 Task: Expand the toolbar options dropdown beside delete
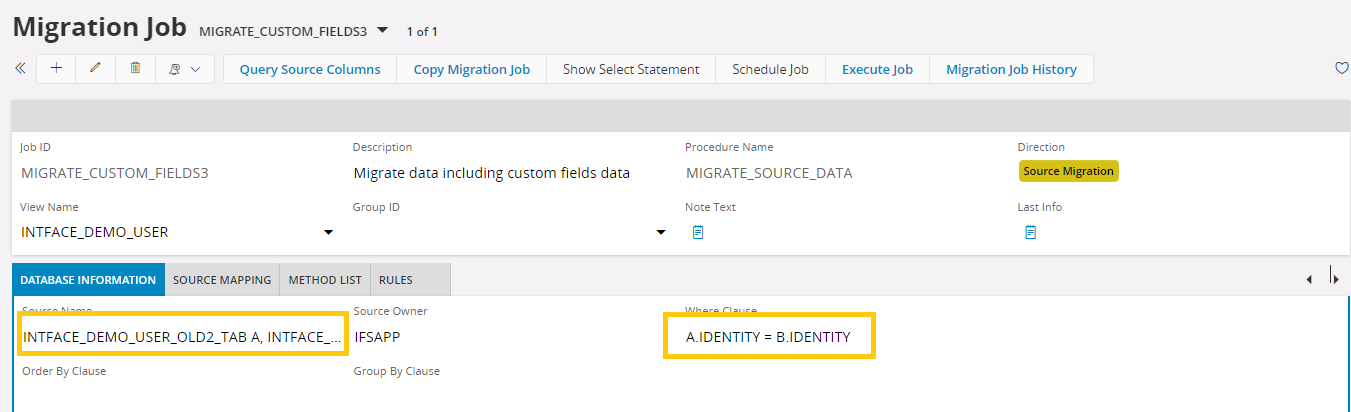[x=185, y=69]
